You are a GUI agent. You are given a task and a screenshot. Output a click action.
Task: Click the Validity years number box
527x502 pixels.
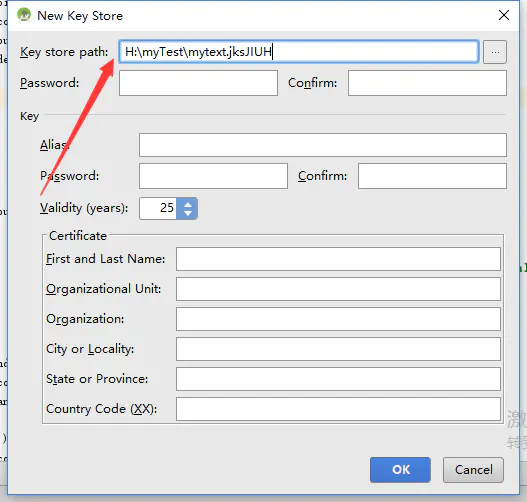[x=158, y=208]
